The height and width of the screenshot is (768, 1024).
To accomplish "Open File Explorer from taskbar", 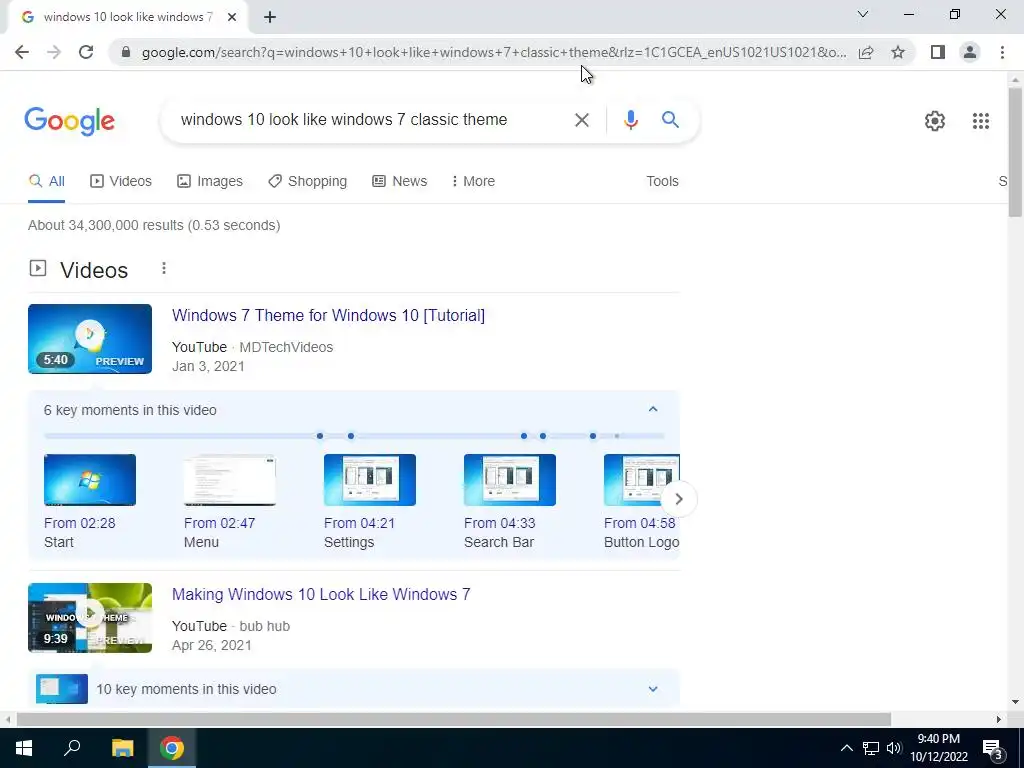I will point(122,748).
